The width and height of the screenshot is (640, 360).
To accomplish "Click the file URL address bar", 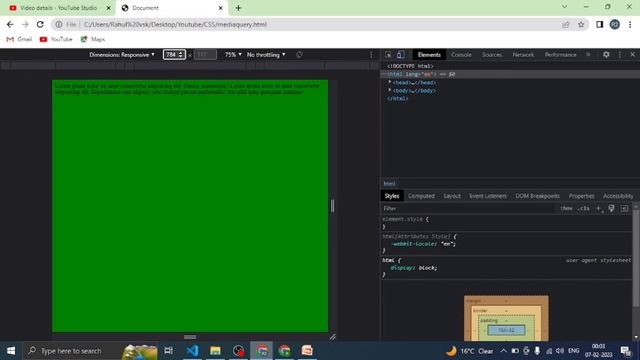I will [320, 24].
